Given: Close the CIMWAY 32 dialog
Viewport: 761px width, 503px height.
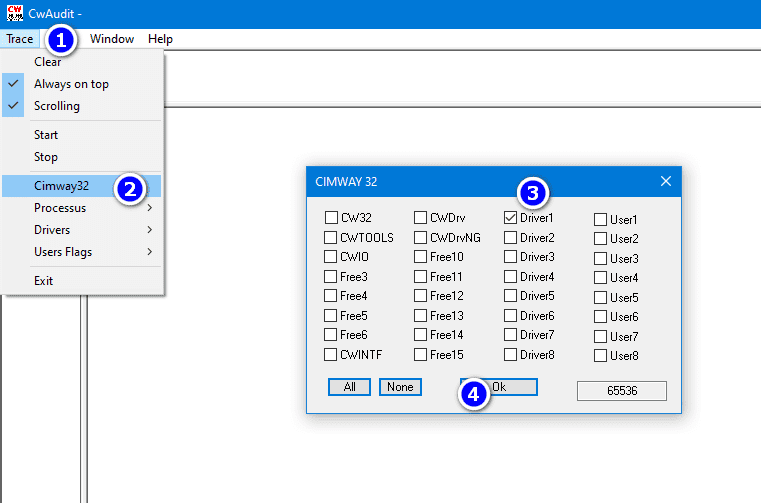Looking at the screenshot, I should 665,181.
